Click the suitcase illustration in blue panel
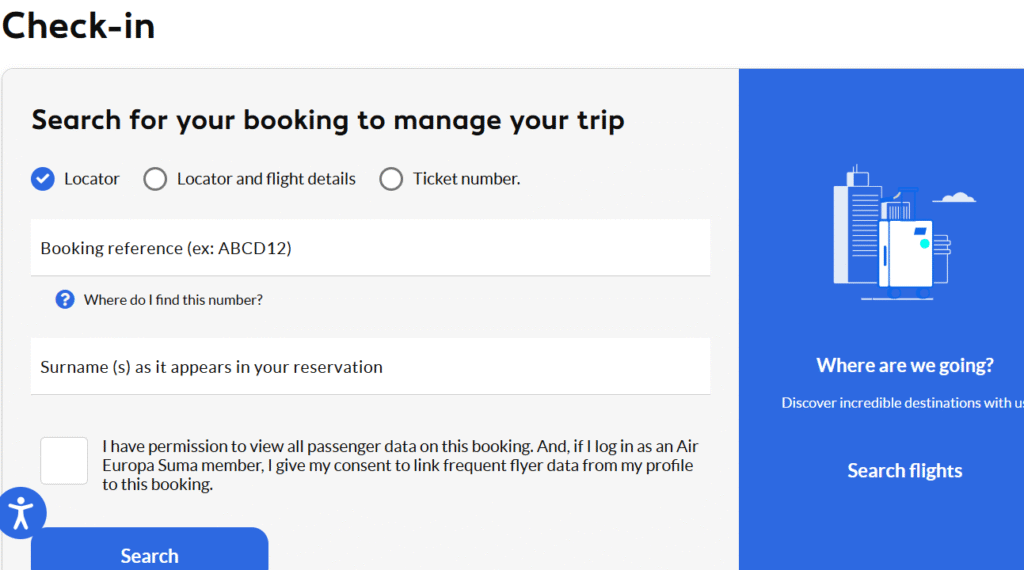This screenshot has width=1024, height=570. click(x=906, y=255)
